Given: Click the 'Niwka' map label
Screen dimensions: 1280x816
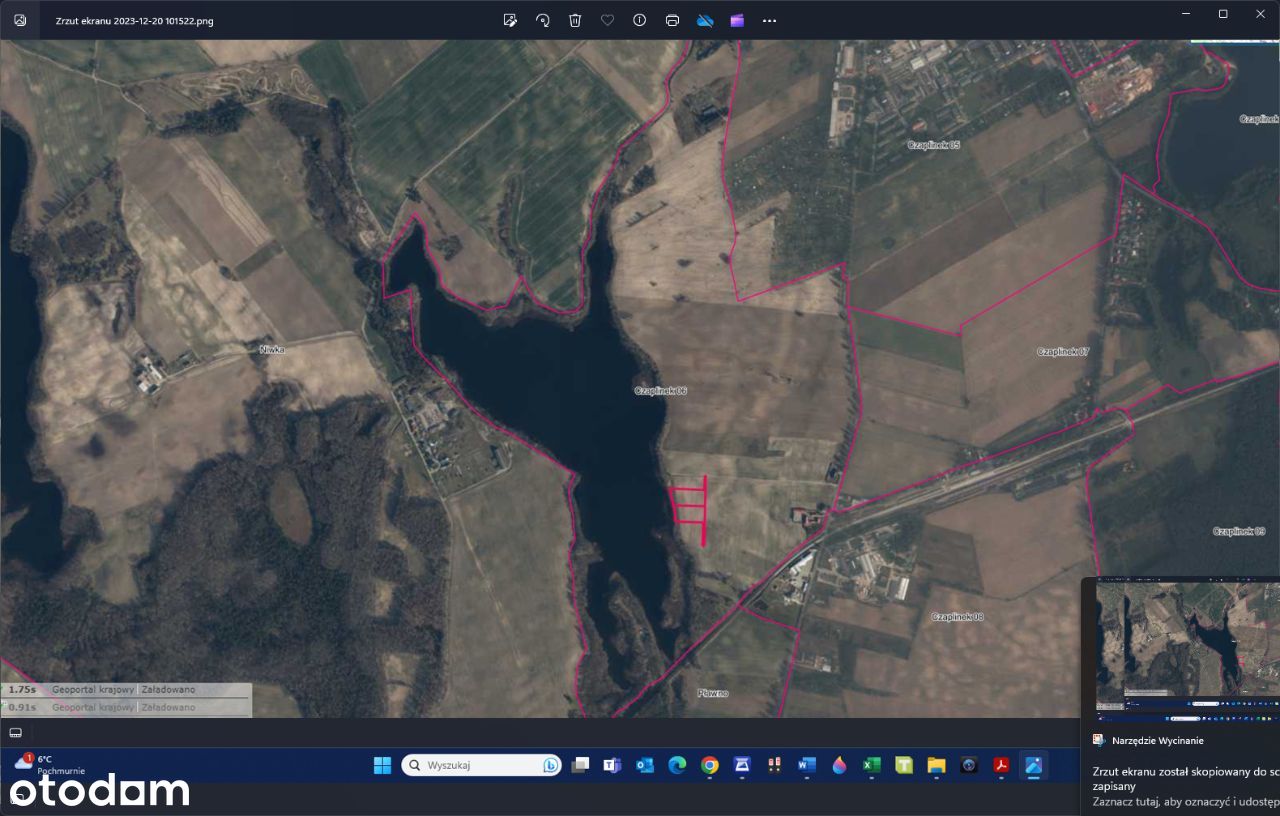Looking at the screenshot, I should tap(272, 350).
